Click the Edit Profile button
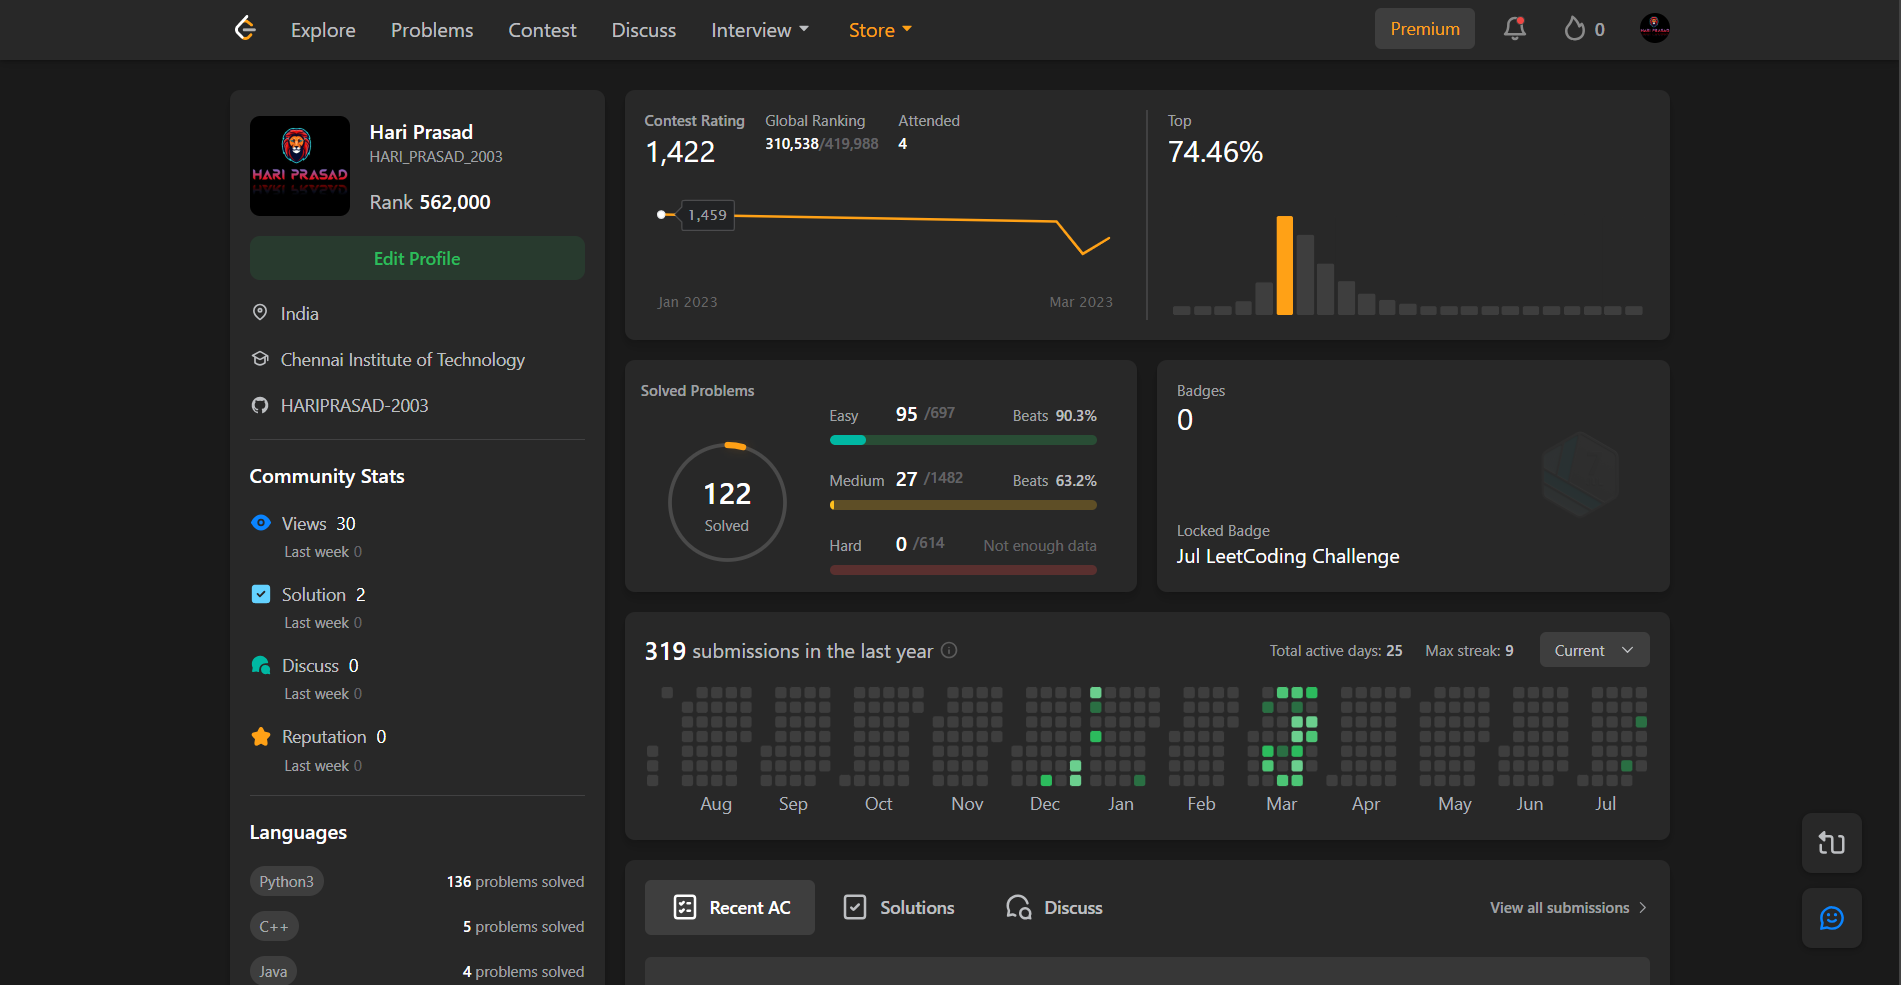This screenshot has height=985, width=1901. tap(417, 258)
